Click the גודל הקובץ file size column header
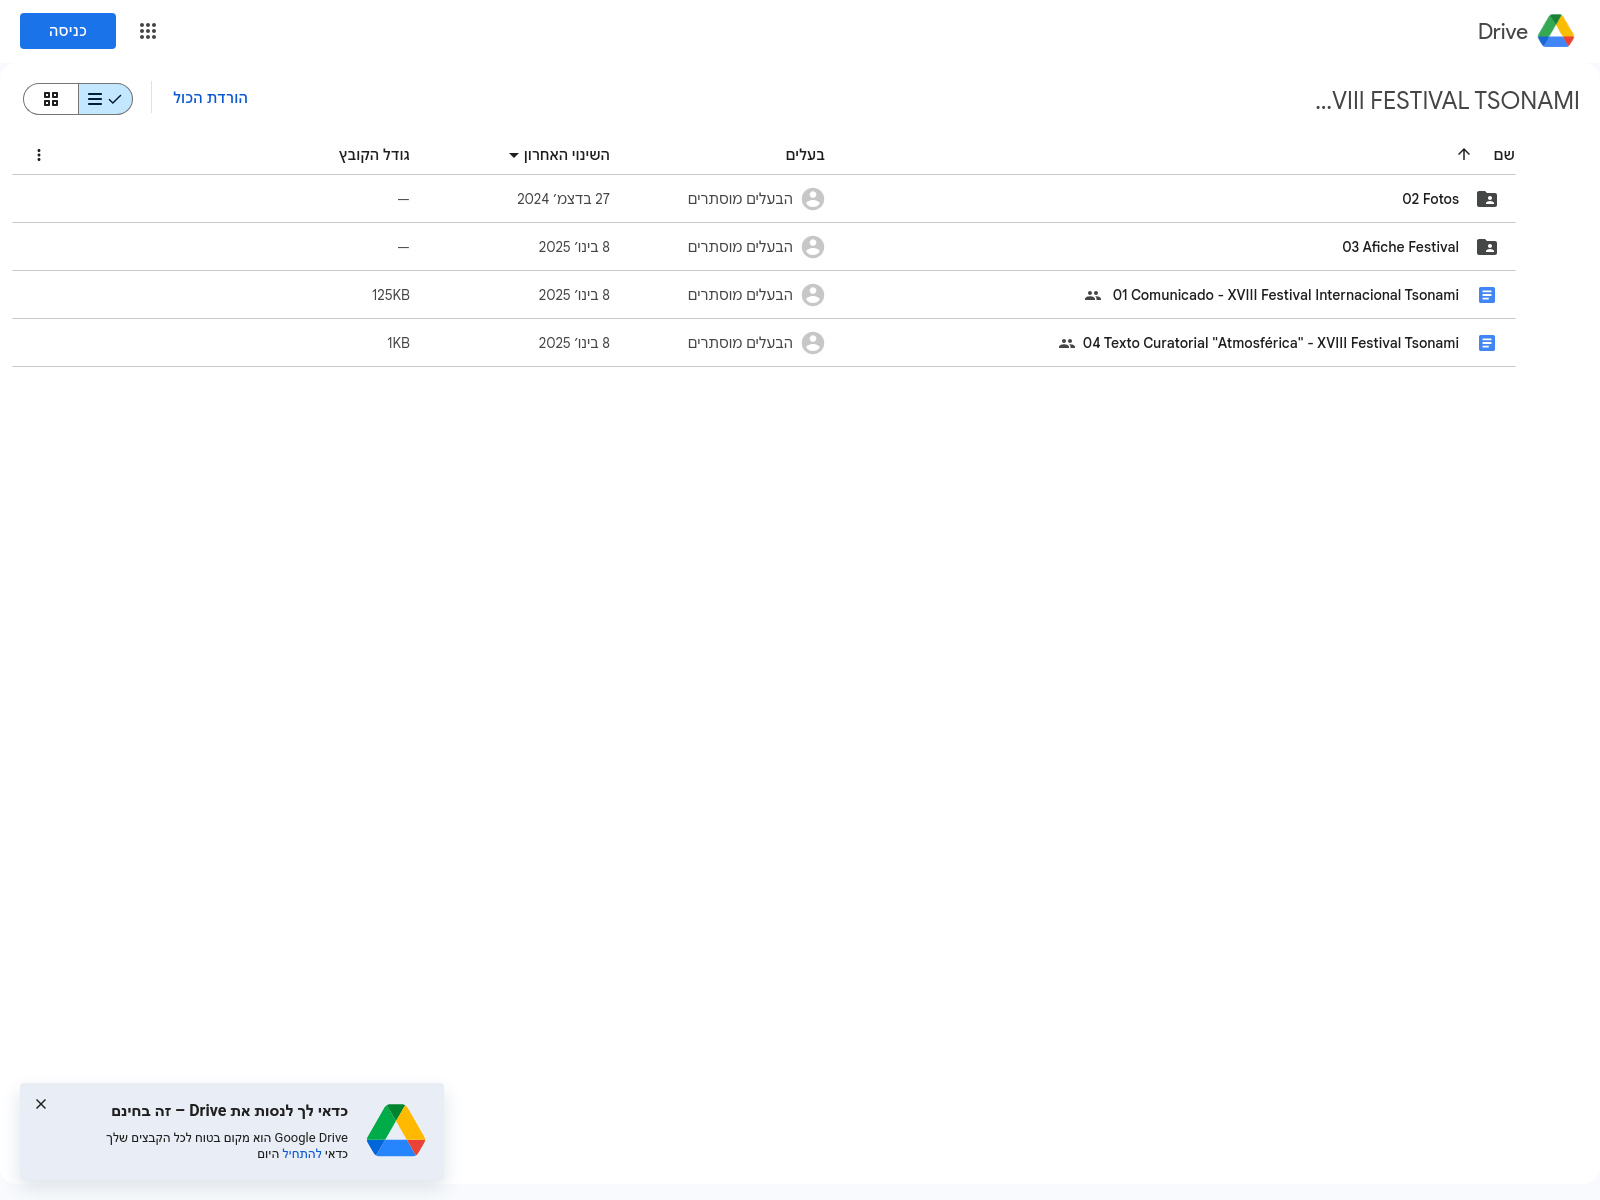The image size is (1600, 1200). coord(374,155)
